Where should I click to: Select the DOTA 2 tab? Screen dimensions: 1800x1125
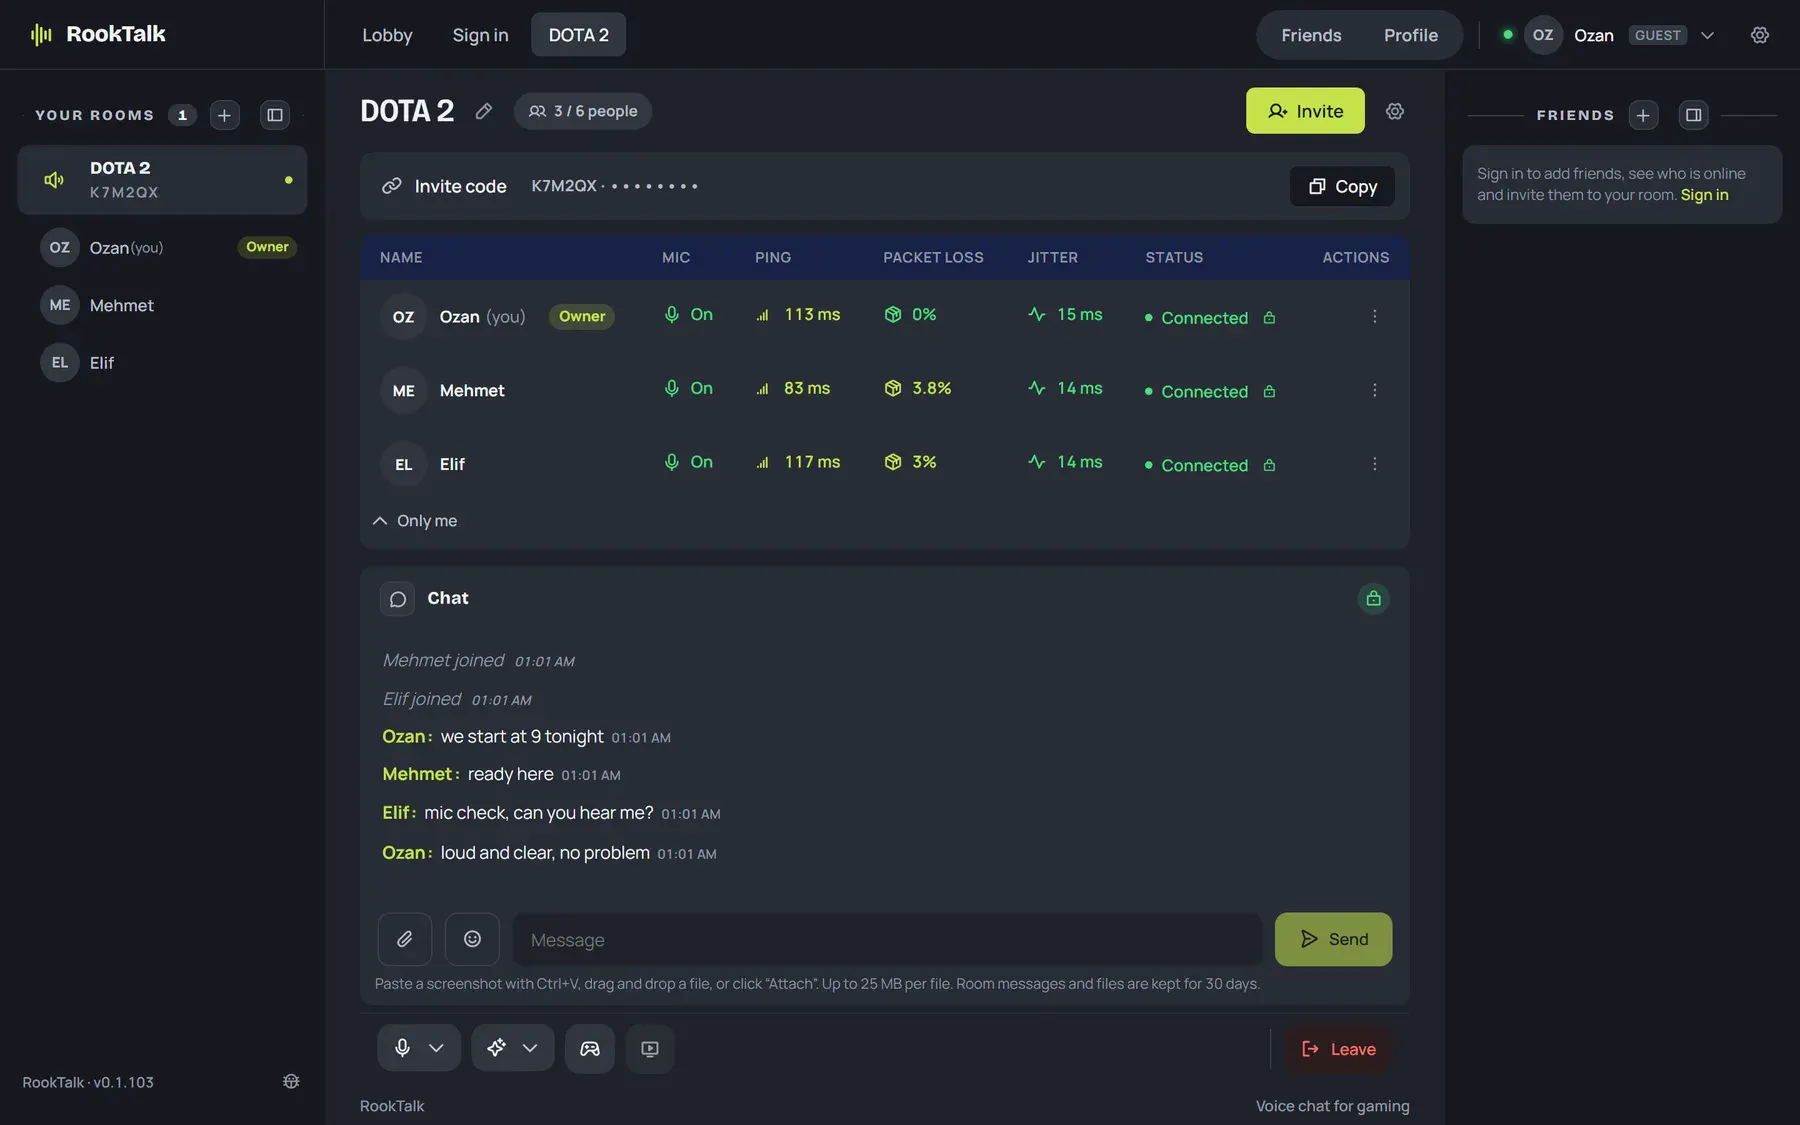pos(578,35)
